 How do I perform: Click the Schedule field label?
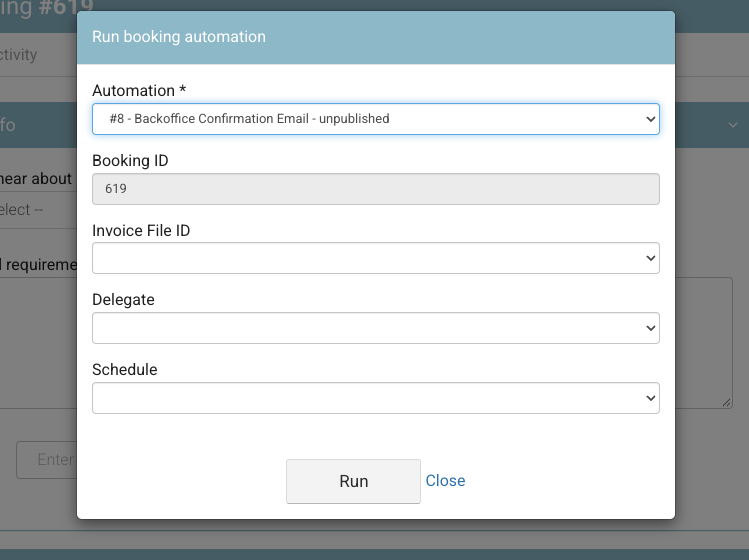pyautogui.click(x=125, y=369)
